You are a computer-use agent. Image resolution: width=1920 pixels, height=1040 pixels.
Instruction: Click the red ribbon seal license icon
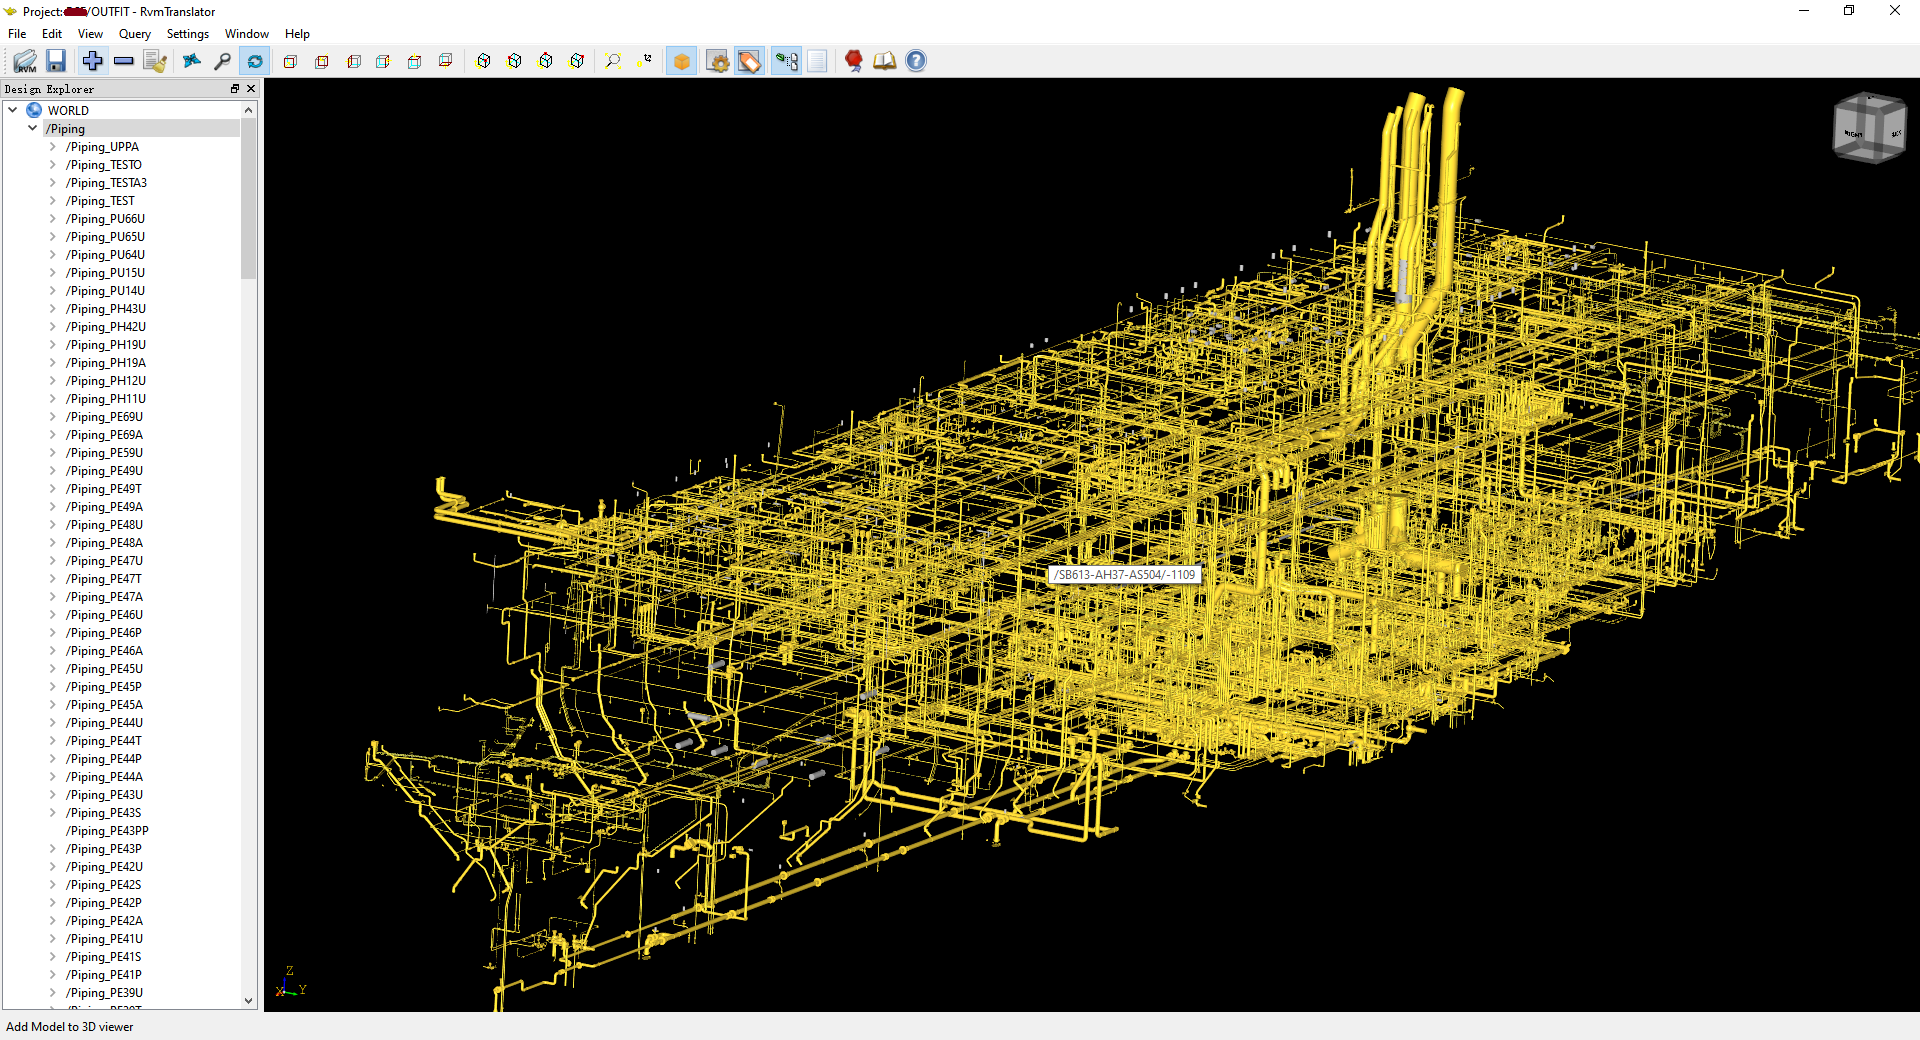pyautogui.click(x=854, y=61)
